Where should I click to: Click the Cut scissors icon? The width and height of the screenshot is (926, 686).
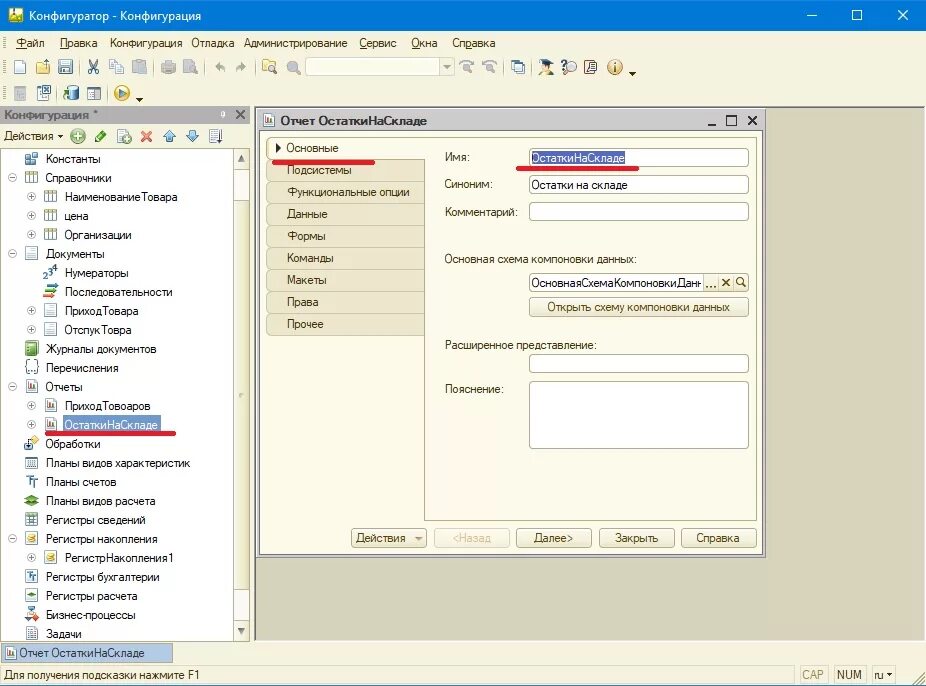pyautogui.click(x=93, y=67)
